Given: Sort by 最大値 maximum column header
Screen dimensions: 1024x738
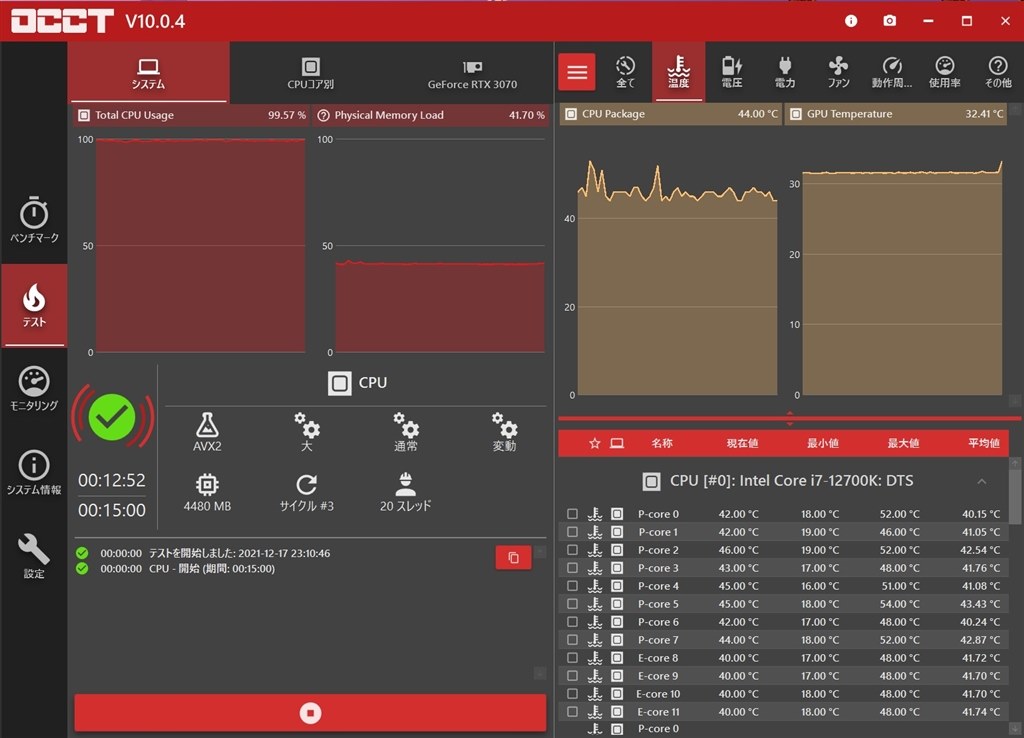Looking at the screenshot, I should [903, 443].
